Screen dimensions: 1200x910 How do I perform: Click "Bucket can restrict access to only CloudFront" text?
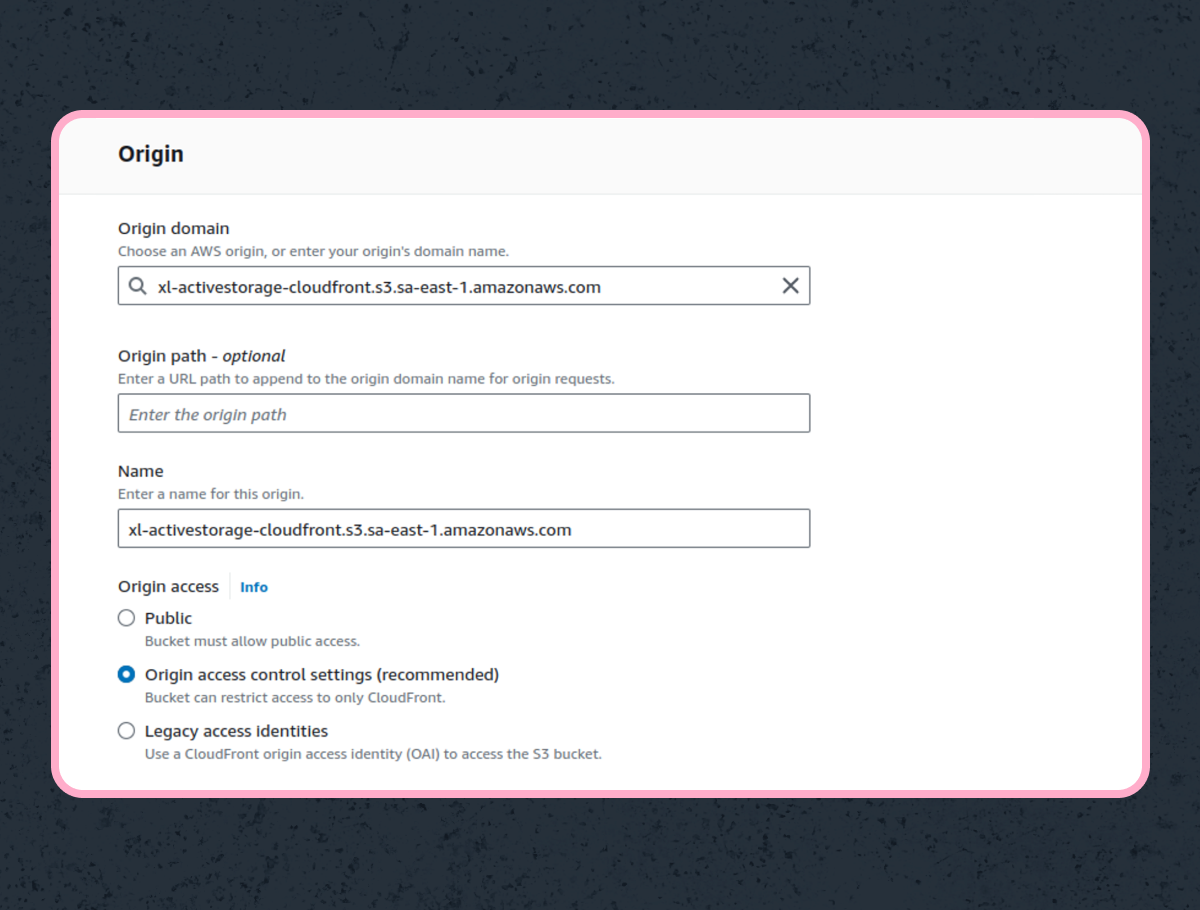coord(294,698)
